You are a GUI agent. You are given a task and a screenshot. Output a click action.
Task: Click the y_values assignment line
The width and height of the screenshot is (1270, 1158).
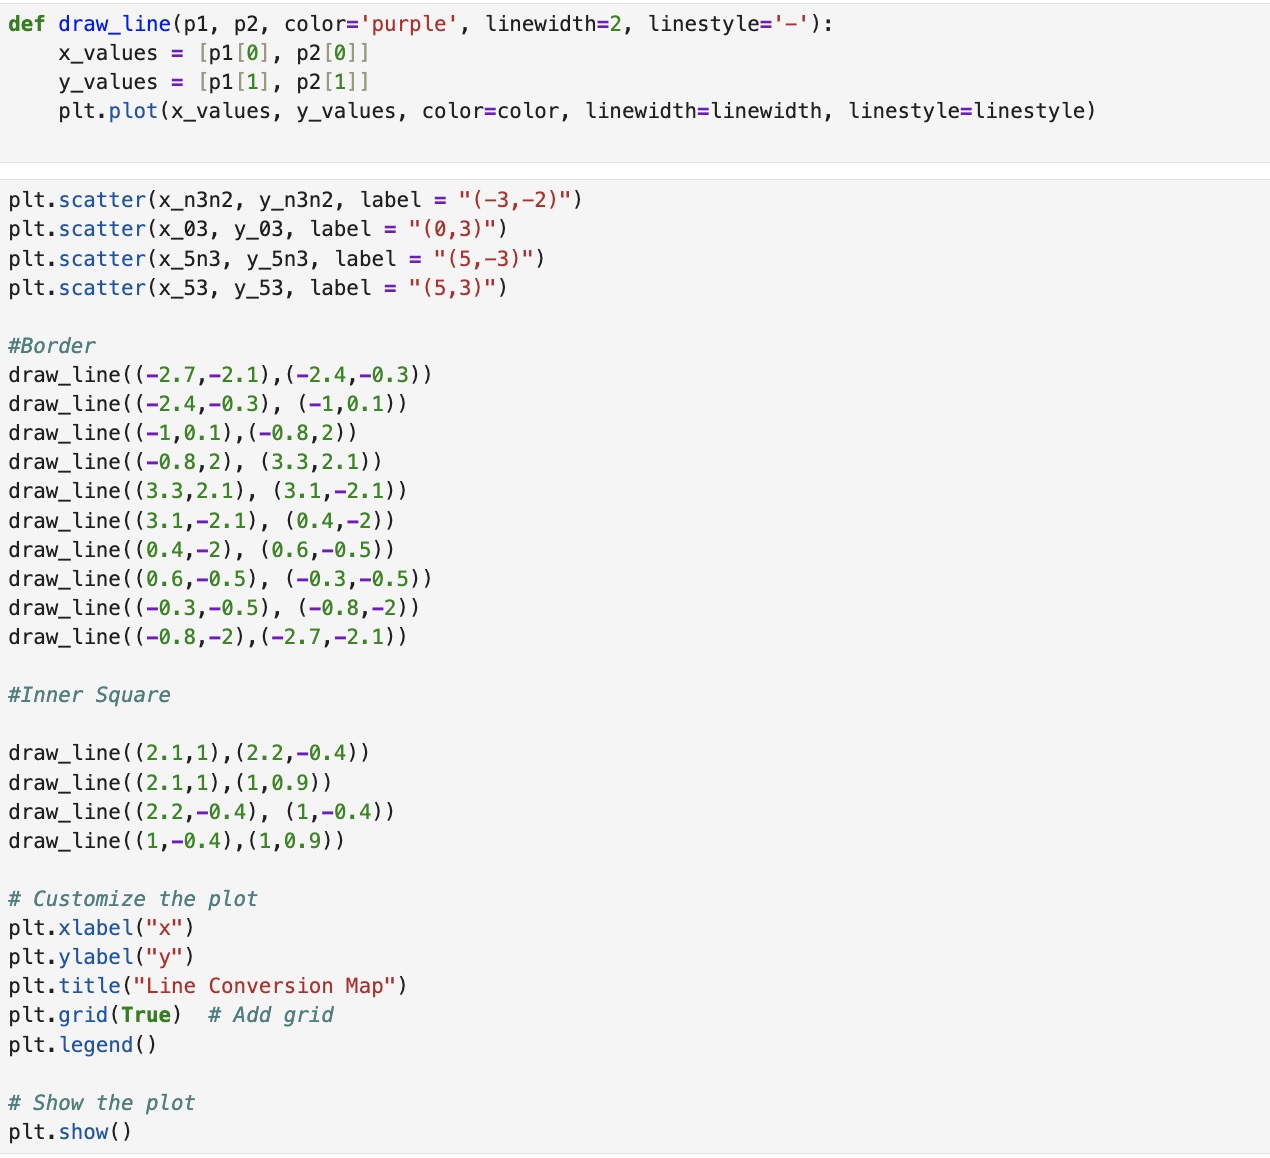point(212,82)
